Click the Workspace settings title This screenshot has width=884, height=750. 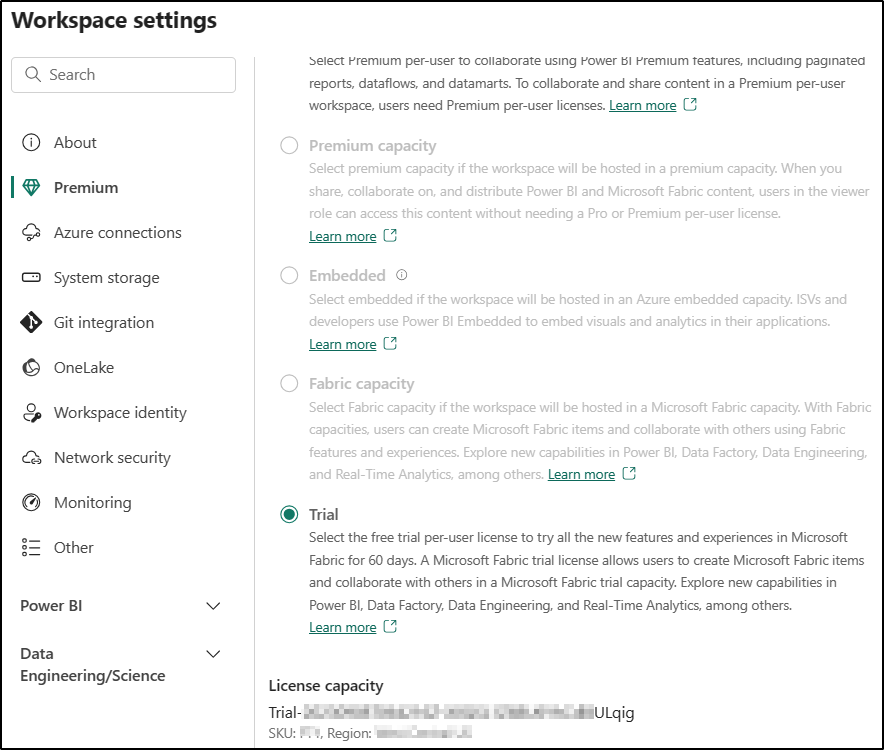pyautogui.click(x=114, y=20)
